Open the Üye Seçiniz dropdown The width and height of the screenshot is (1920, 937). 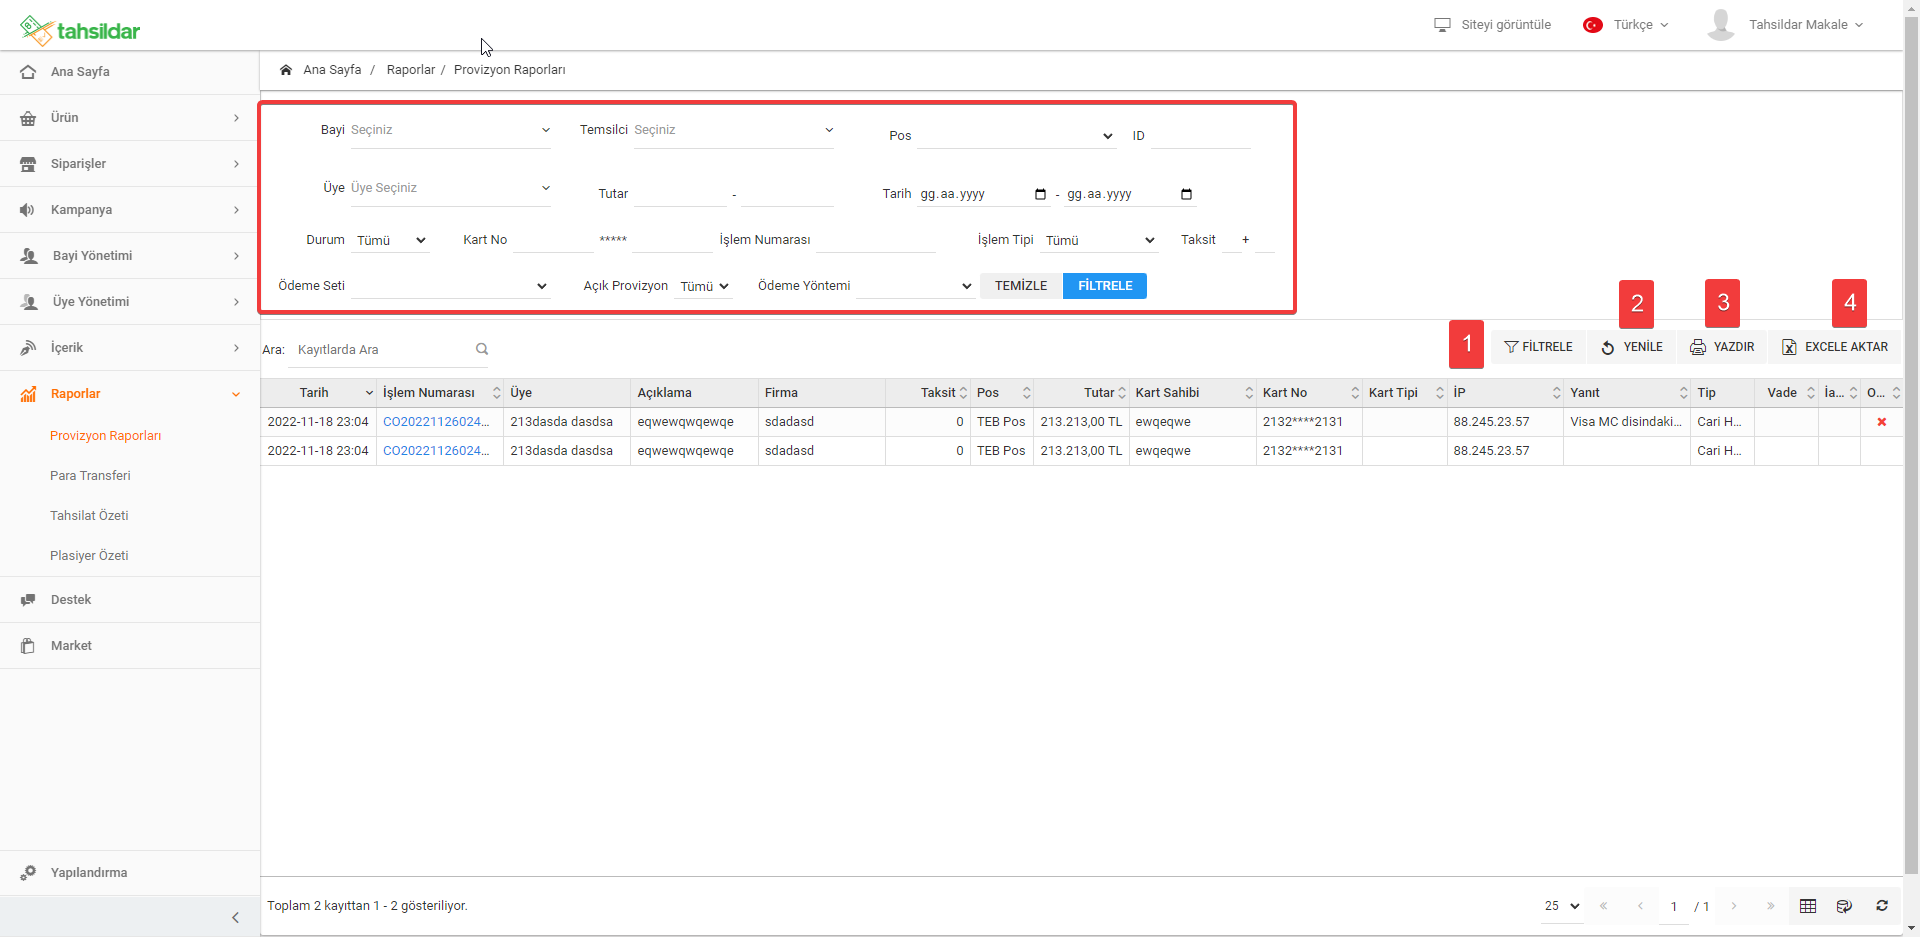pyautogui.click(x=450, y=188)
